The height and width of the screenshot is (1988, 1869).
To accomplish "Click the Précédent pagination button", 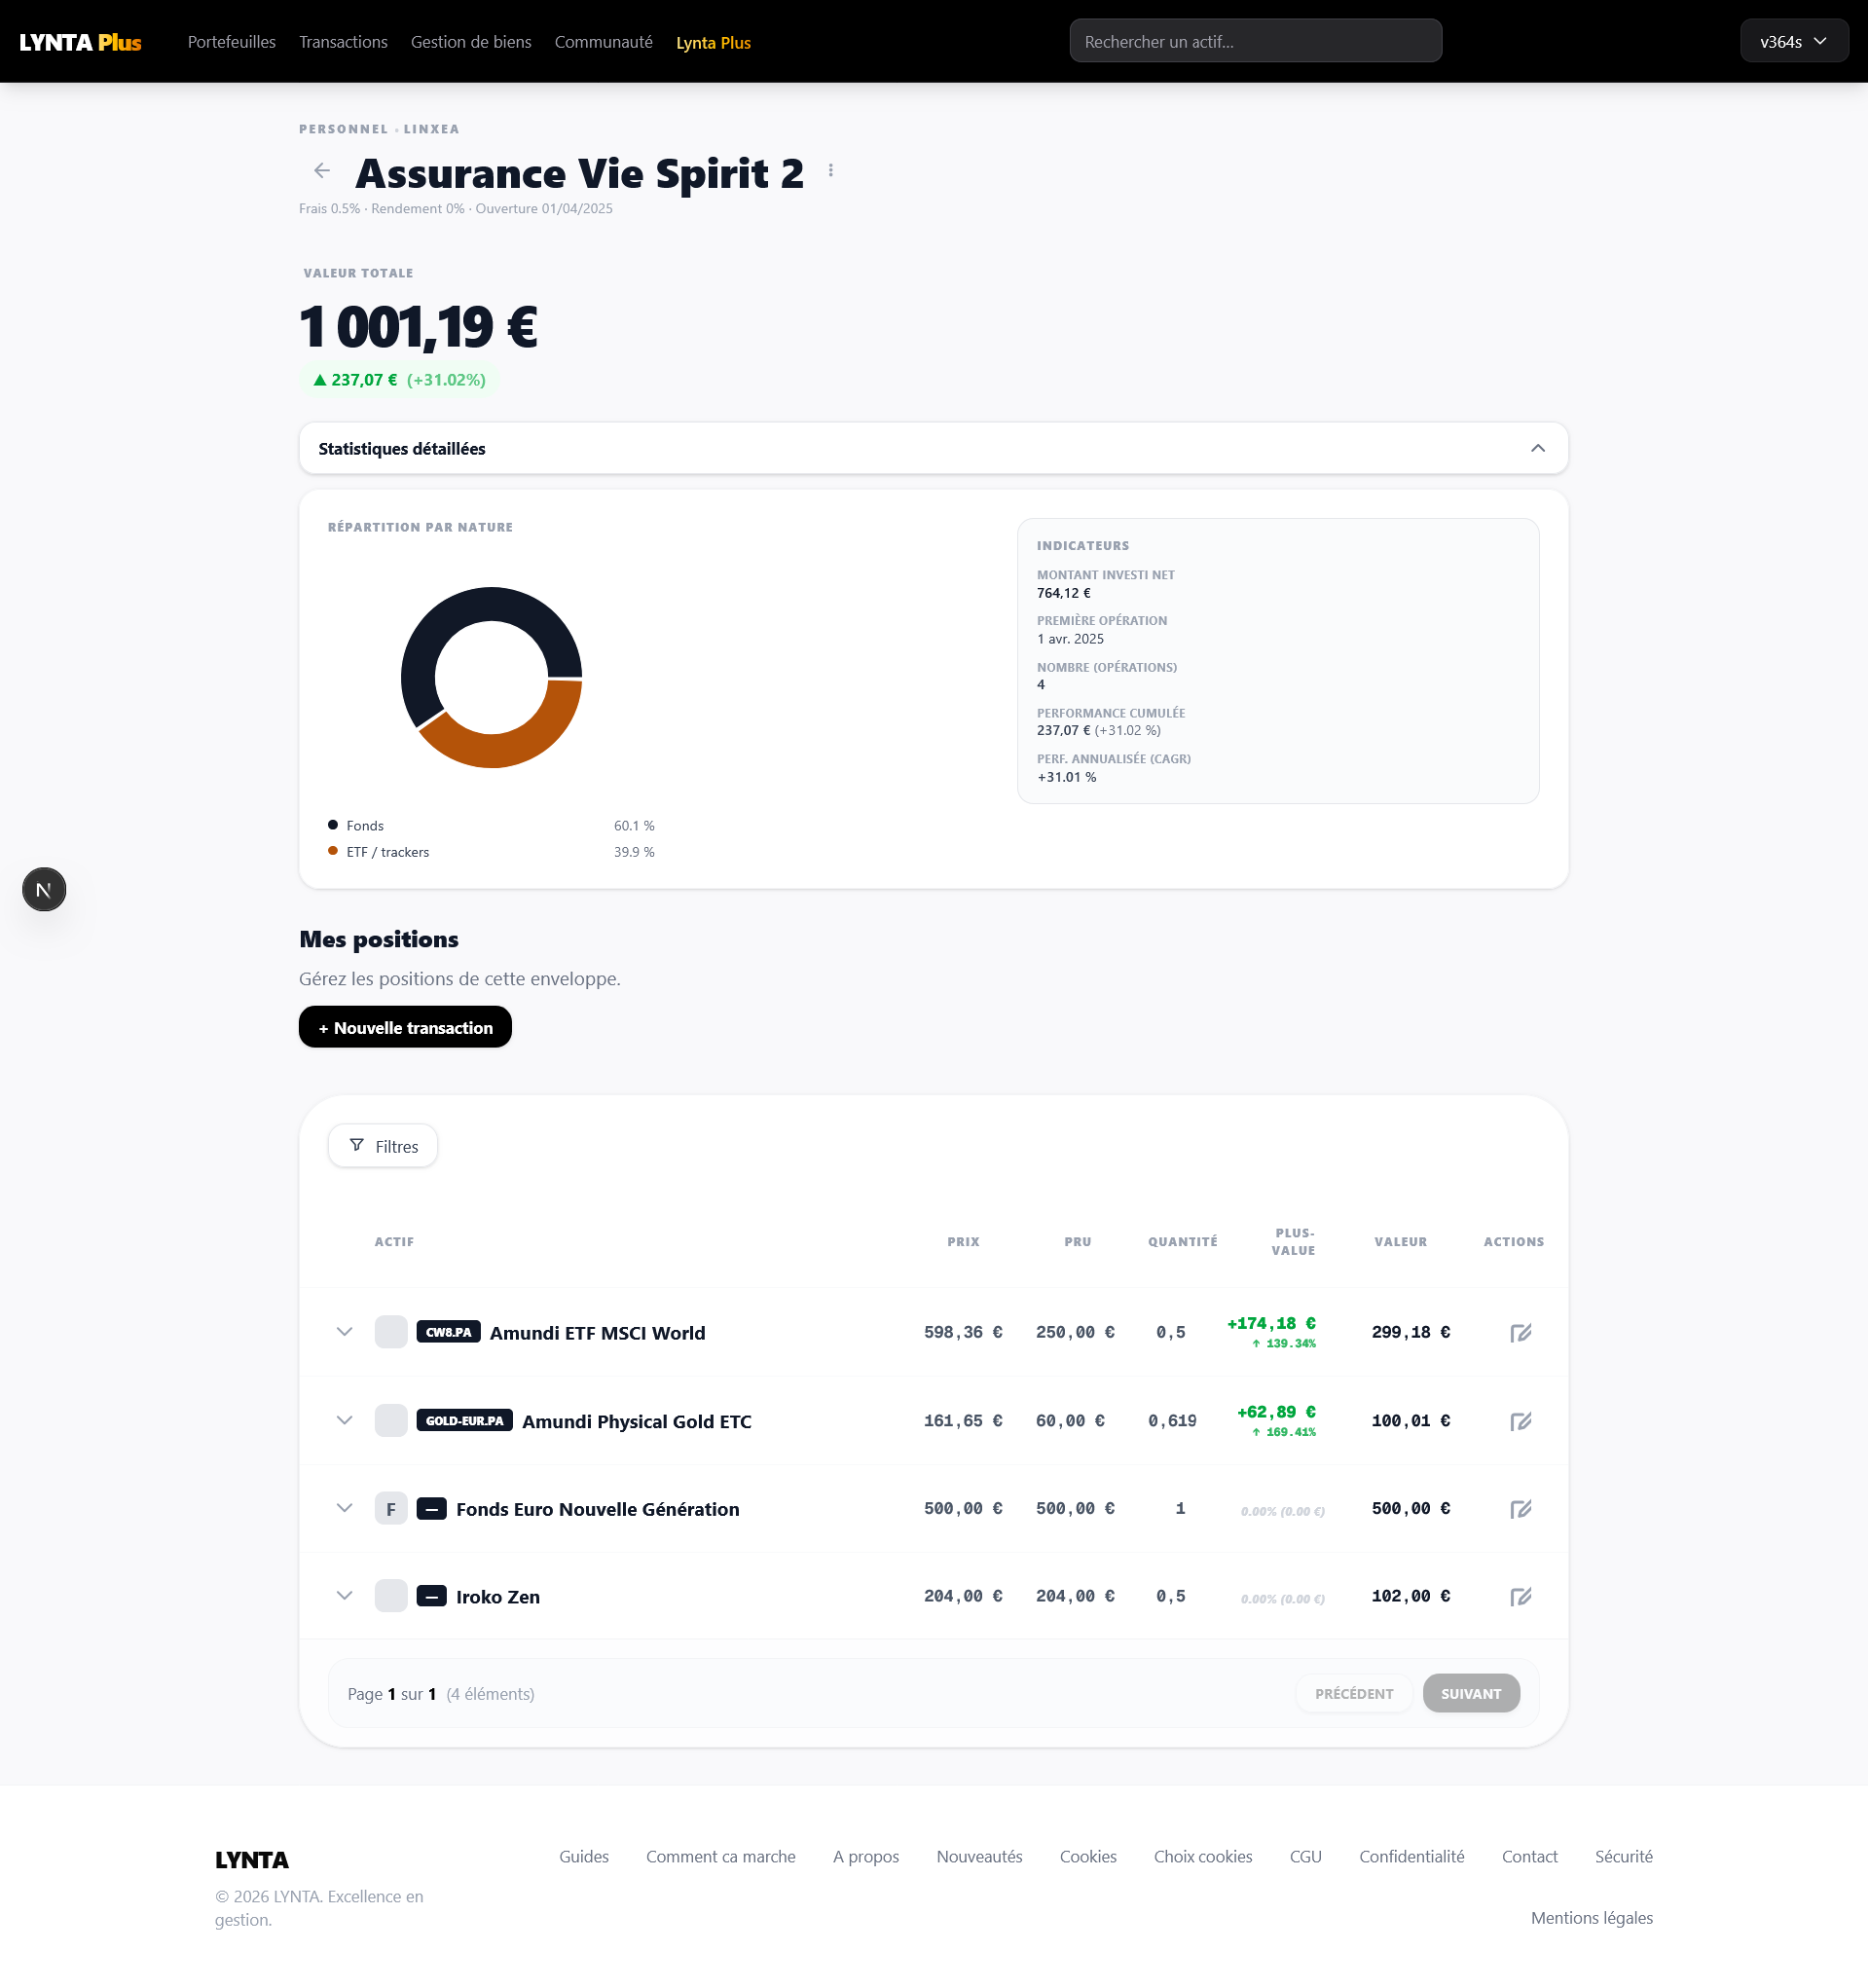I will [1355, 1695].
